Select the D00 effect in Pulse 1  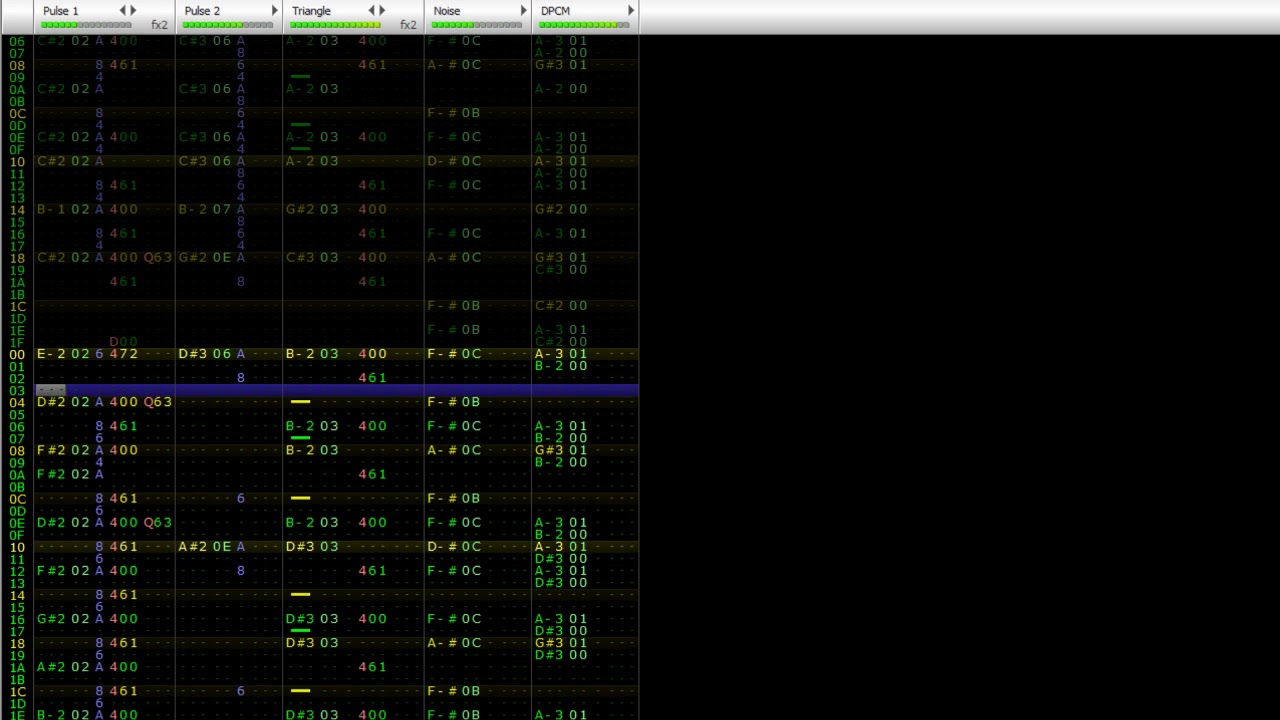123,342
